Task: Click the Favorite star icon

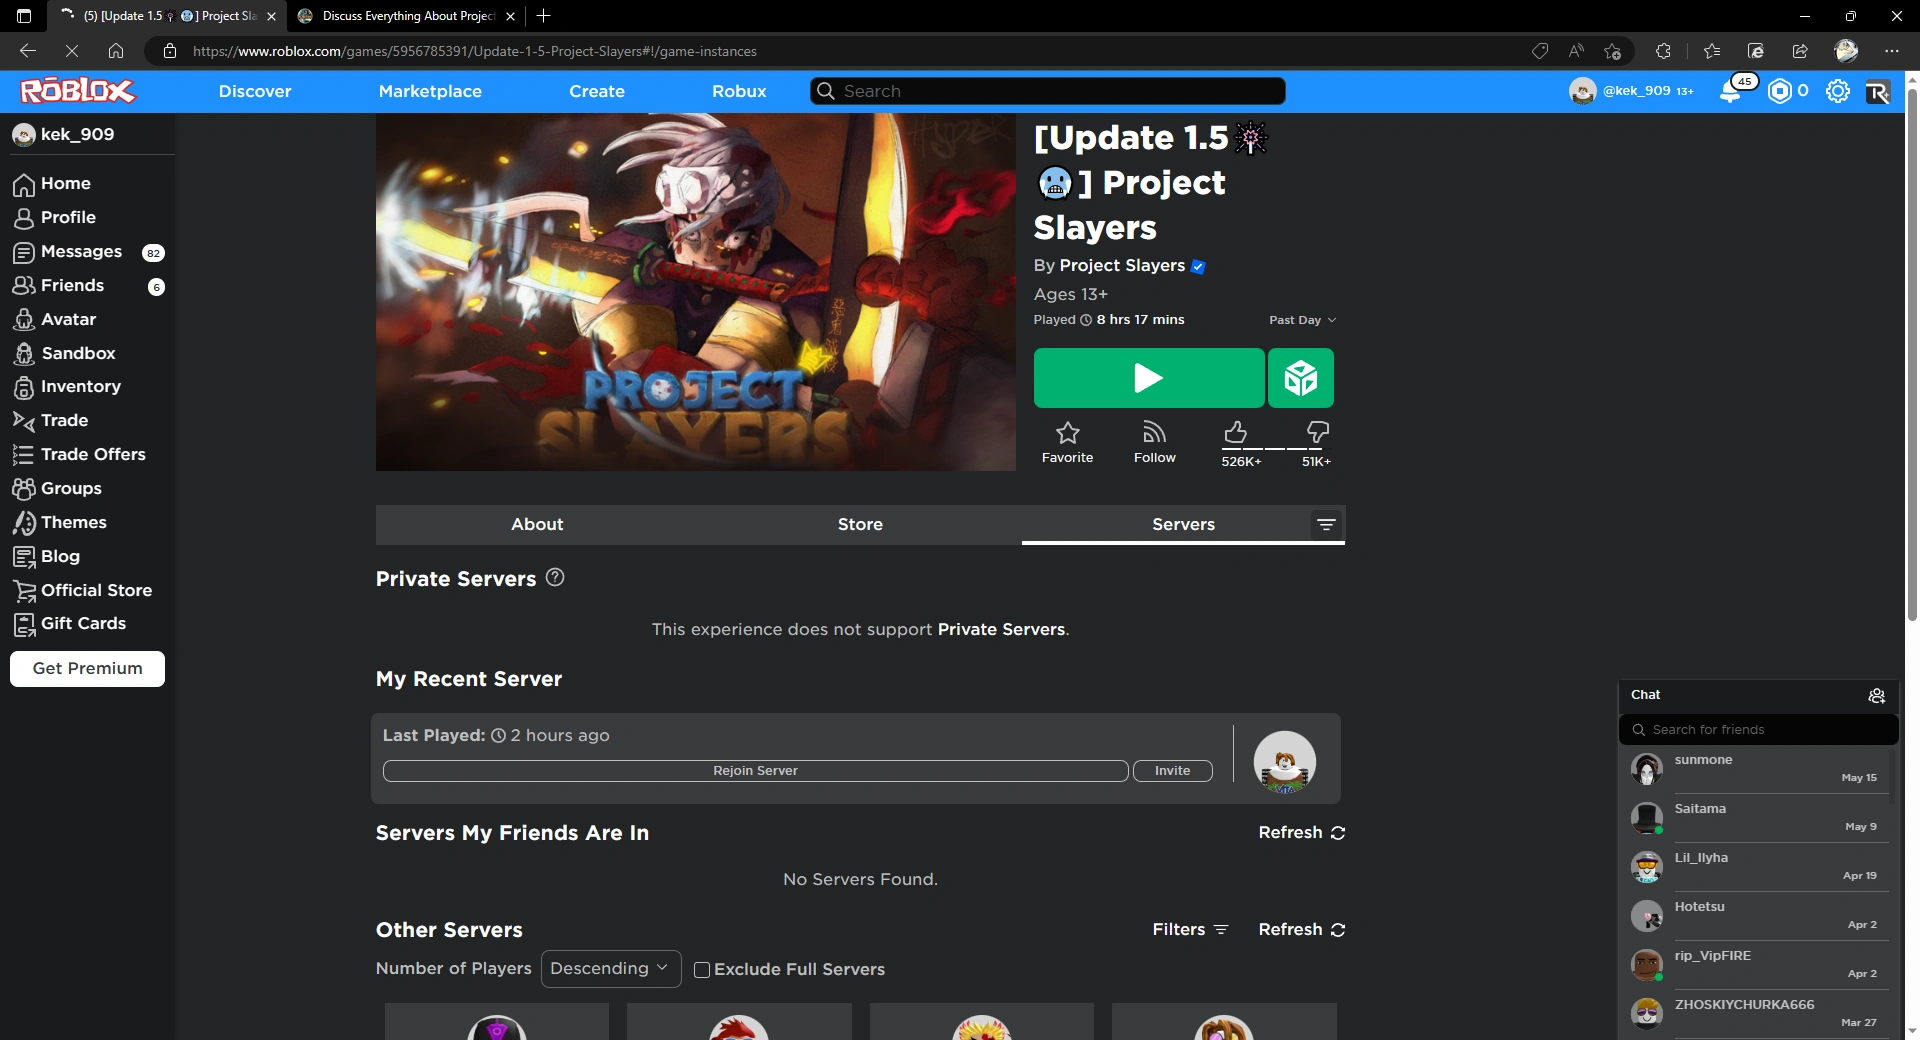Action: coord(1067,432)
